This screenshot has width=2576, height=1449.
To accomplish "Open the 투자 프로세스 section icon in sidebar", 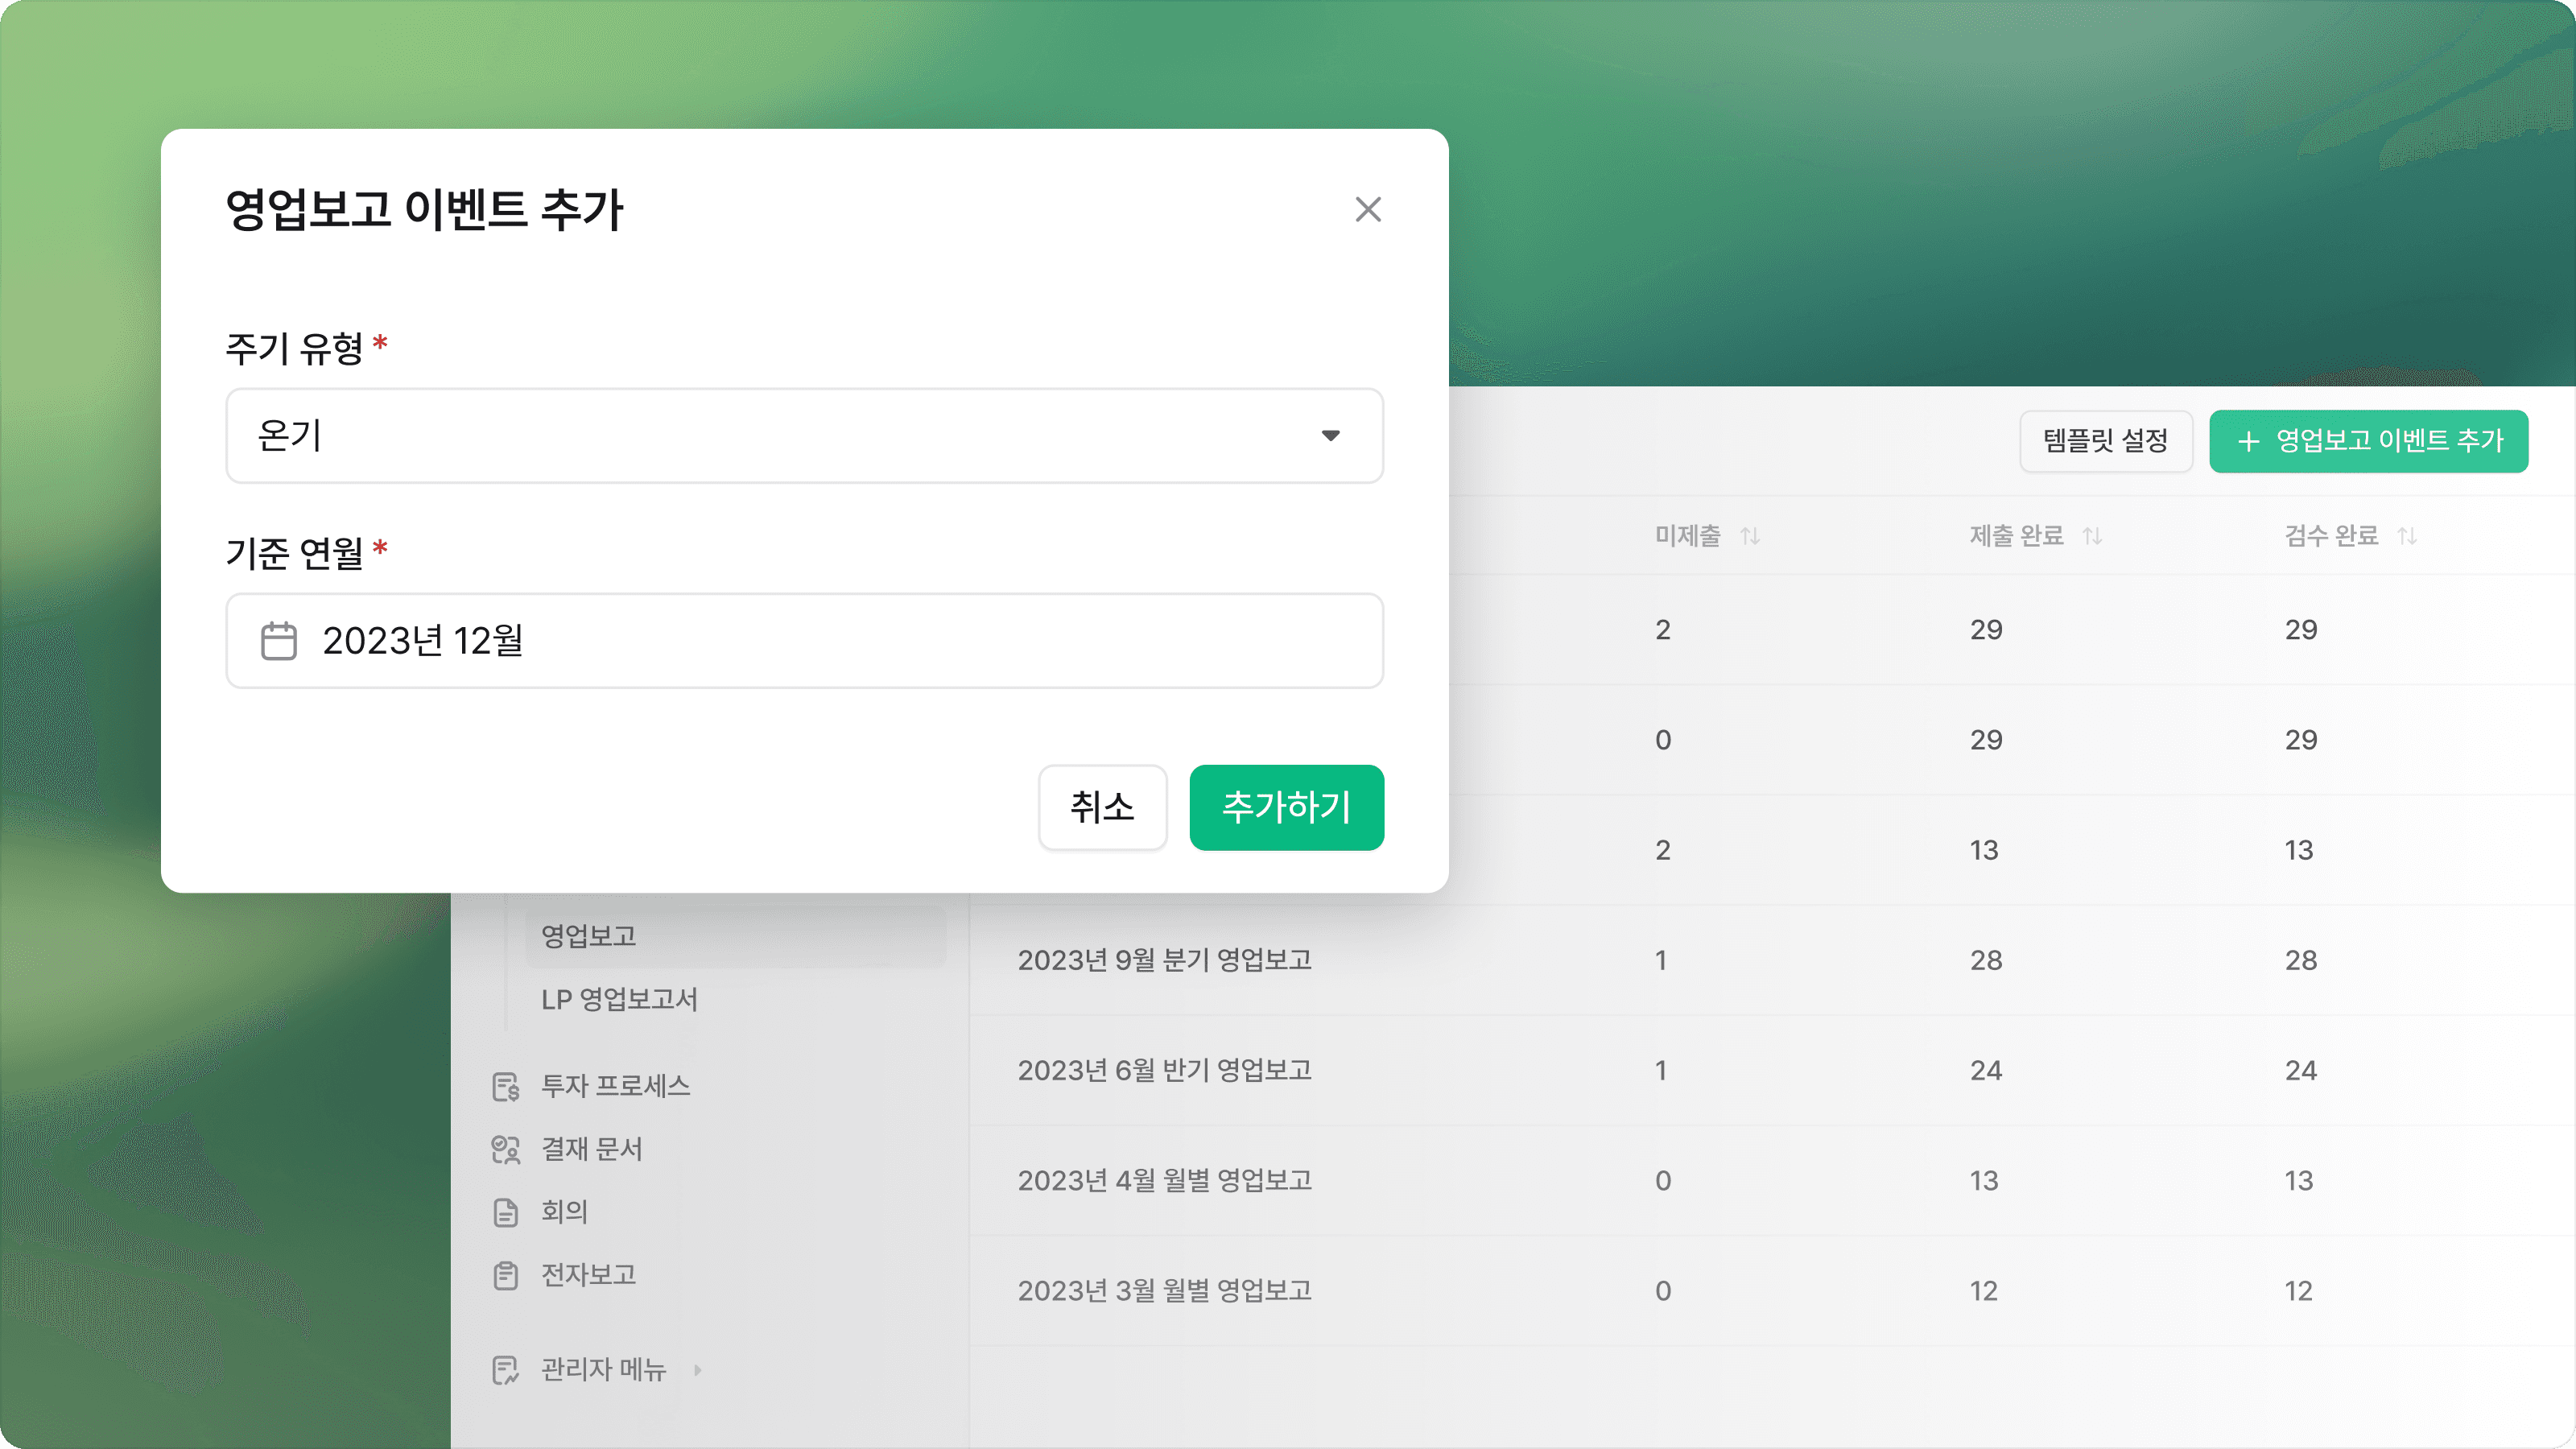I will [x=506, y=1086].
